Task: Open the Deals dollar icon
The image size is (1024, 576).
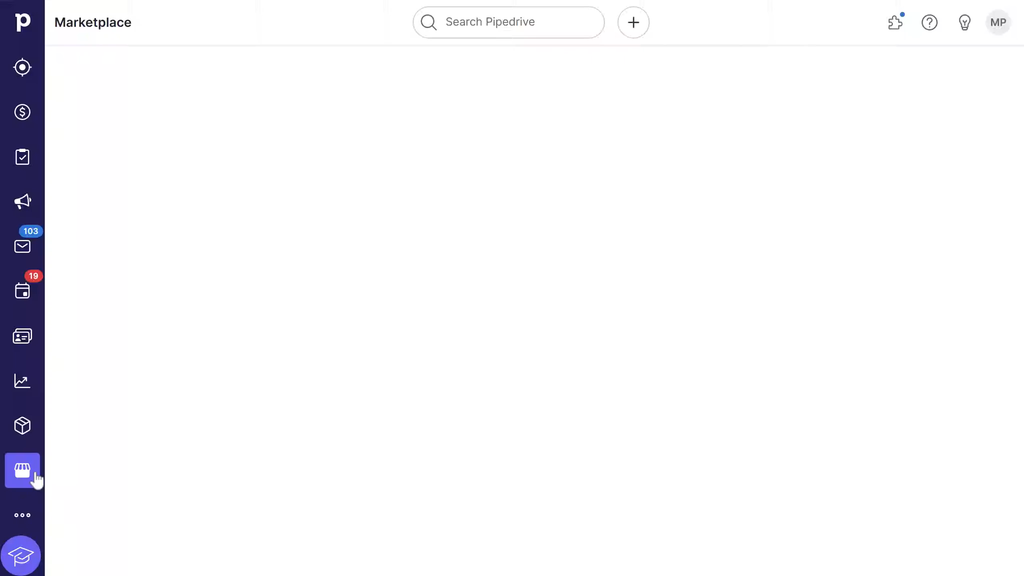Action: [x=22, y=112]
